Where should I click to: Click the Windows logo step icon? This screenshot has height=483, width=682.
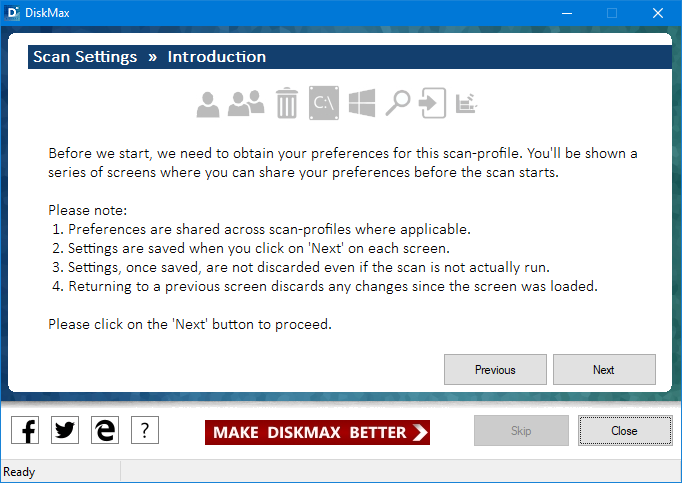tap(362, 103)
